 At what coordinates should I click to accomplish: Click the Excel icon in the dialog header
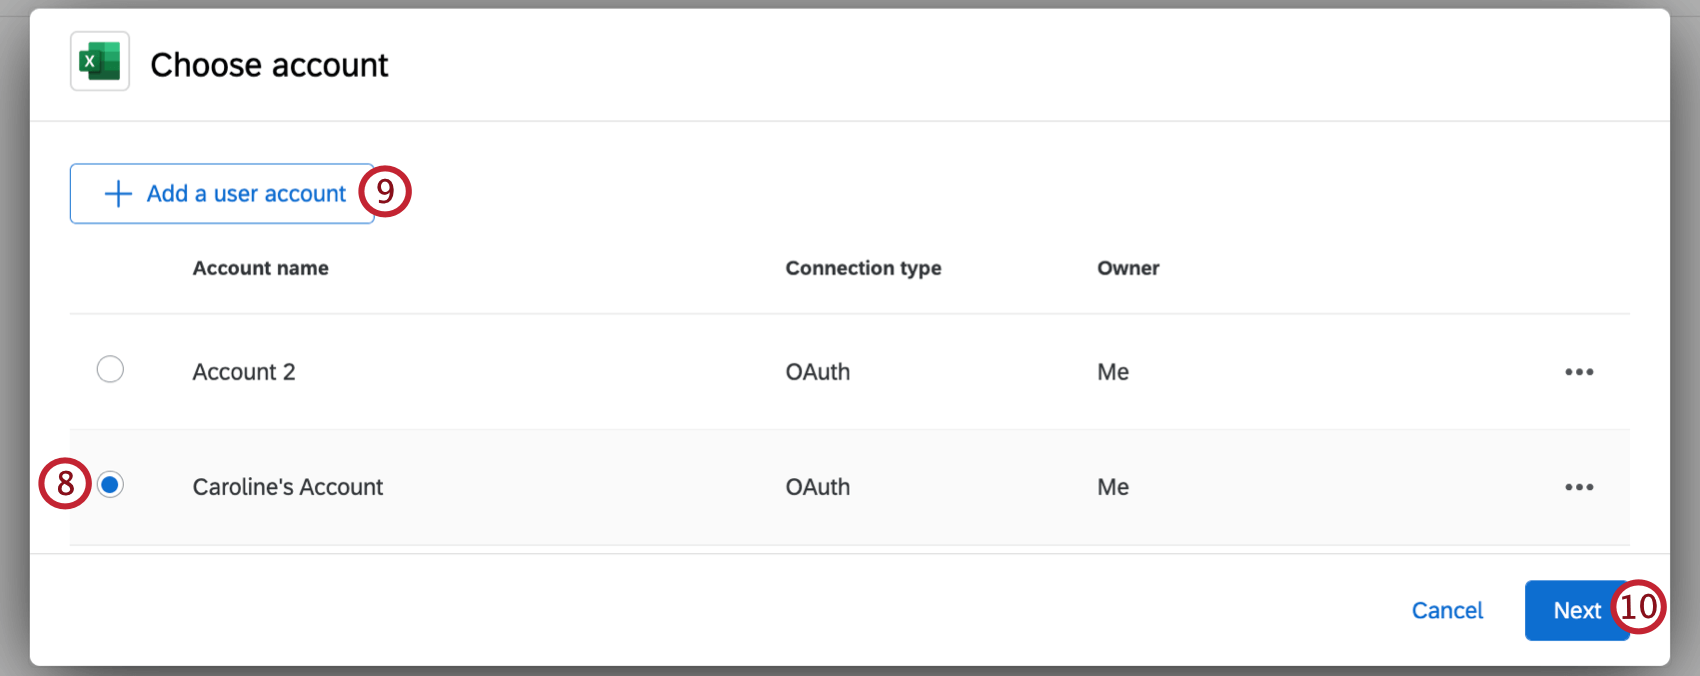pyautogui.click(x=100, y=62)
